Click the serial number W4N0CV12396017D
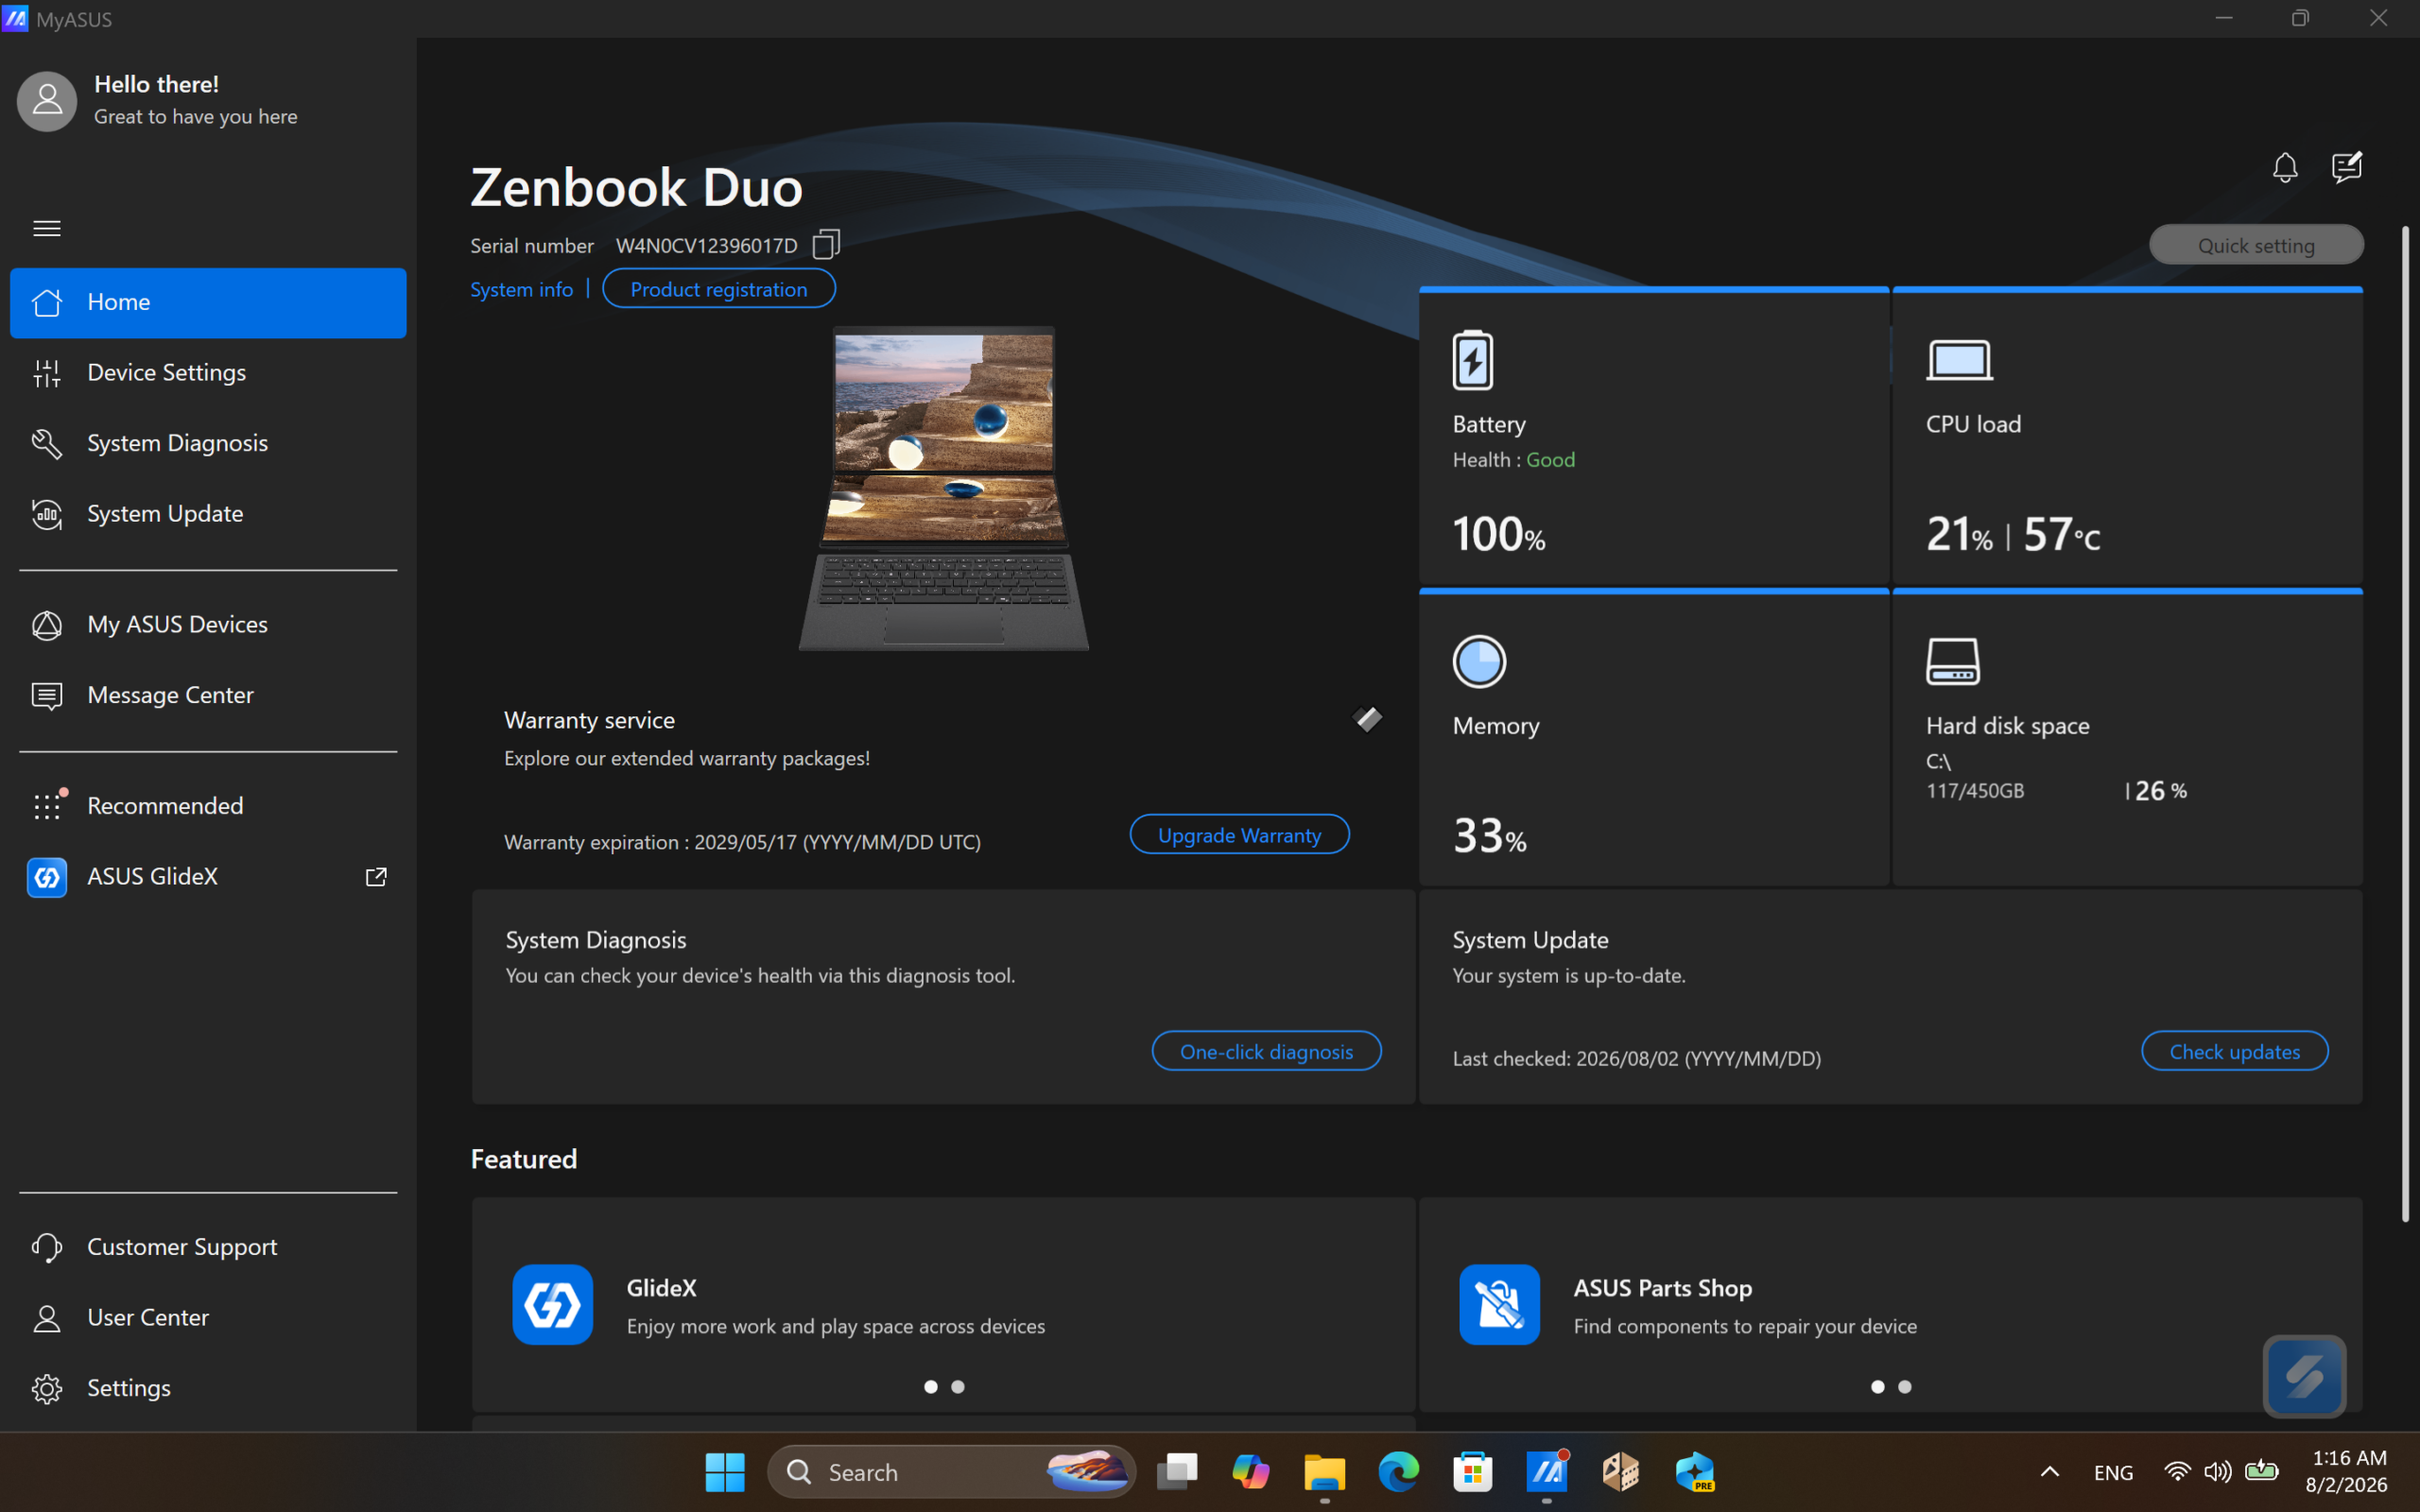The image size is (2420, 1512). coord(706,246)
